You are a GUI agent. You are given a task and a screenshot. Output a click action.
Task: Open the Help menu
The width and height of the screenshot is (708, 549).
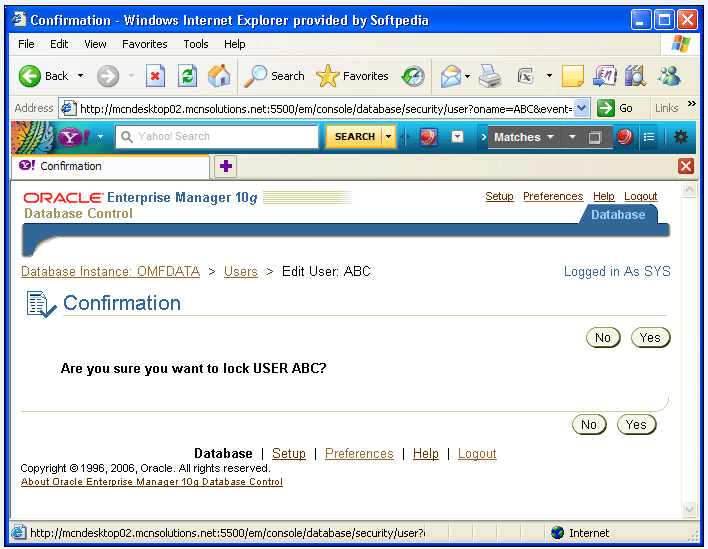pyautogui.click(x=235, y=44)
